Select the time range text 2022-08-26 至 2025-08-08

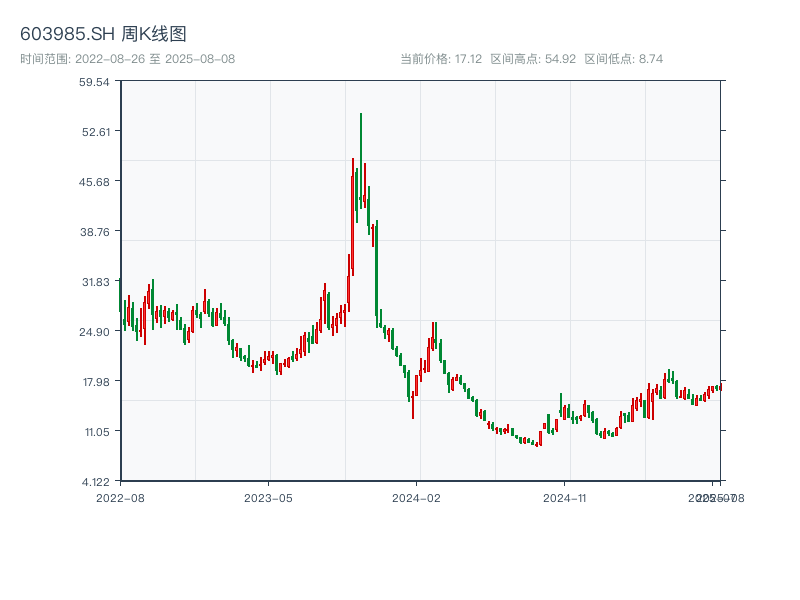coord(155,59)
